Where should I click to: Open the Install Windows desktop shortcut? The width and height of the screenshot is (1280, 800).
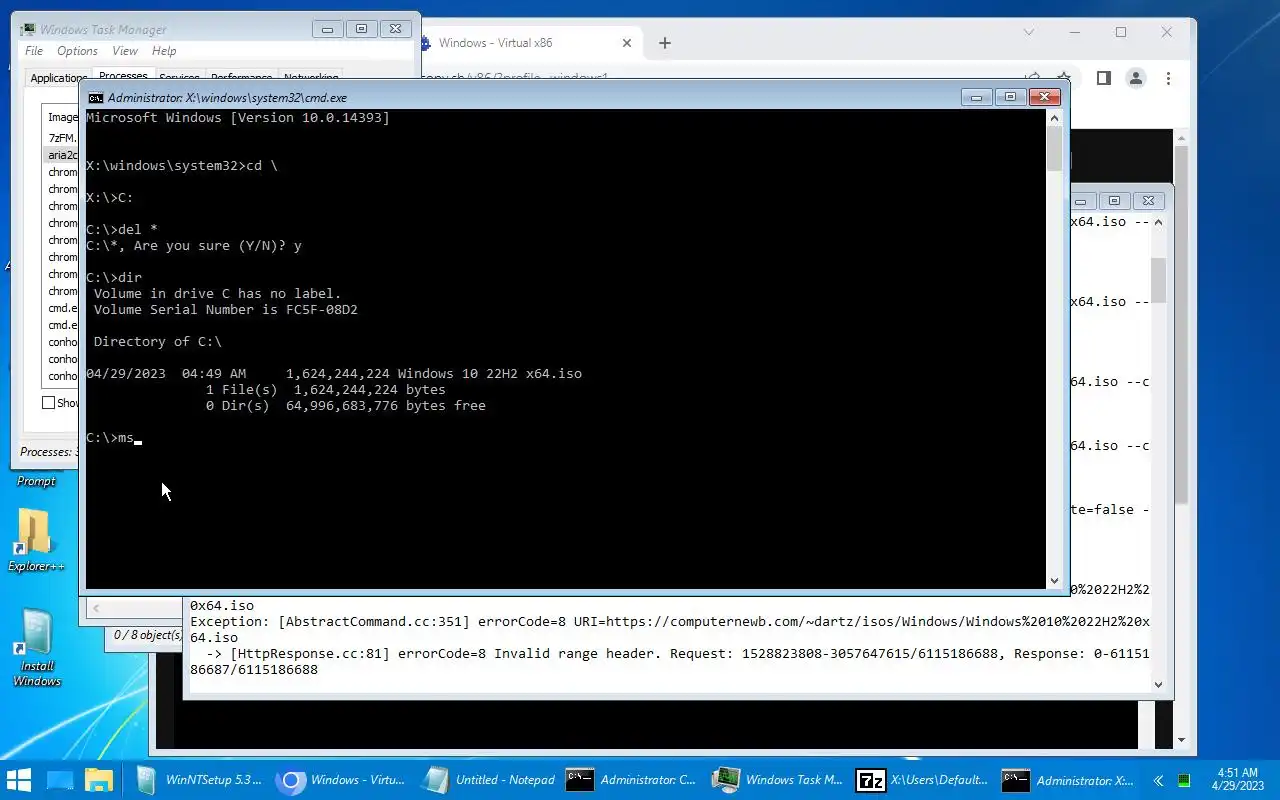(36, 648)
